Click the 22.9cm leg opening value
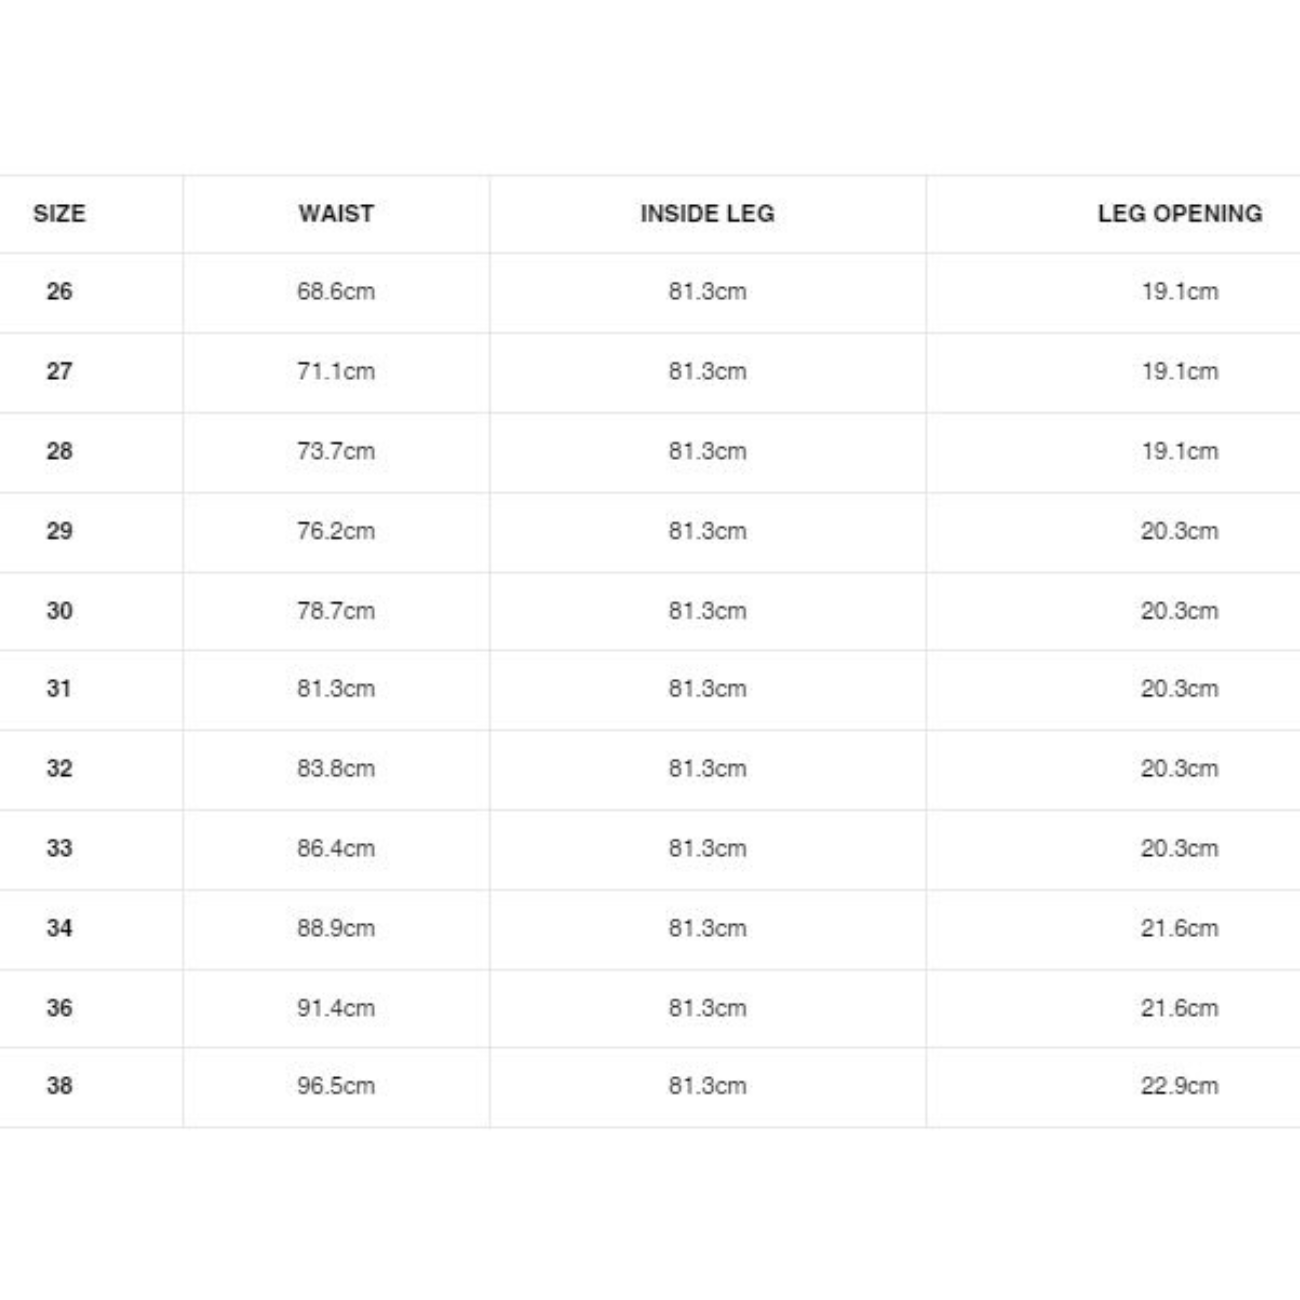This screenshot has height=1300, width=1300. 1179,1086
